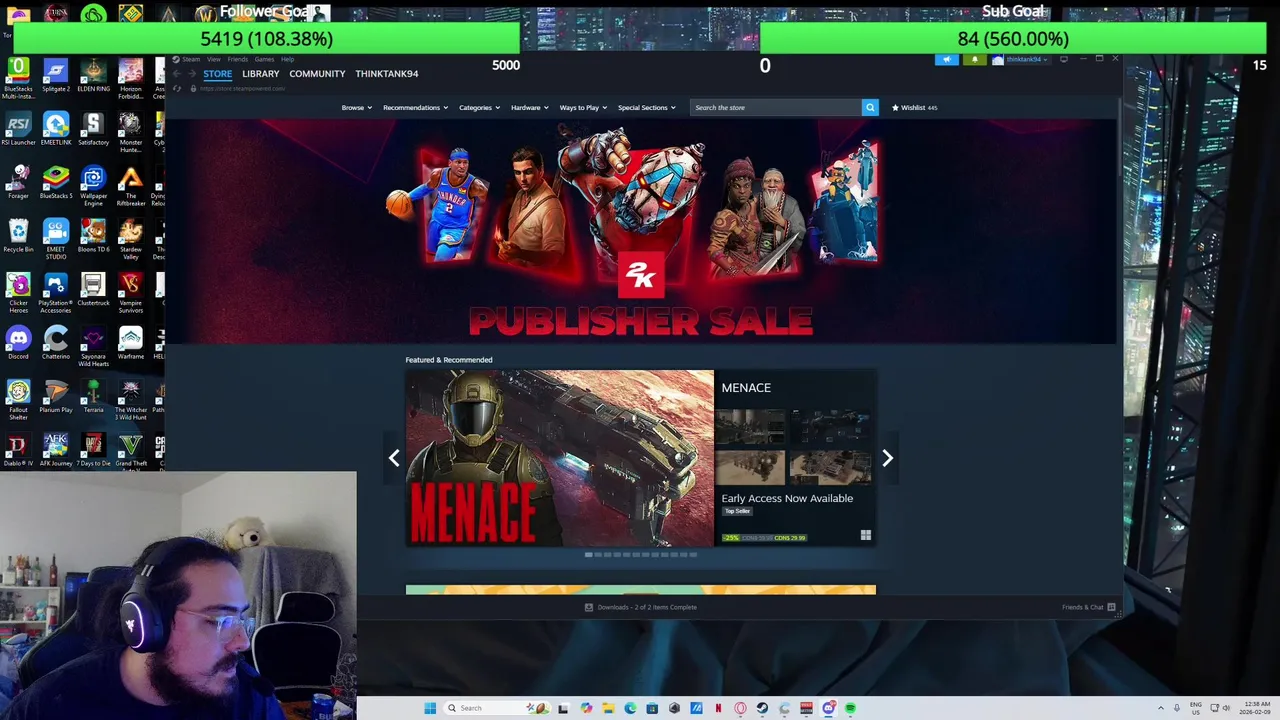Viewport: 1280px width, 720px height.
Task: Click the store search magnifier button
Action: click(x=870, y=107)
